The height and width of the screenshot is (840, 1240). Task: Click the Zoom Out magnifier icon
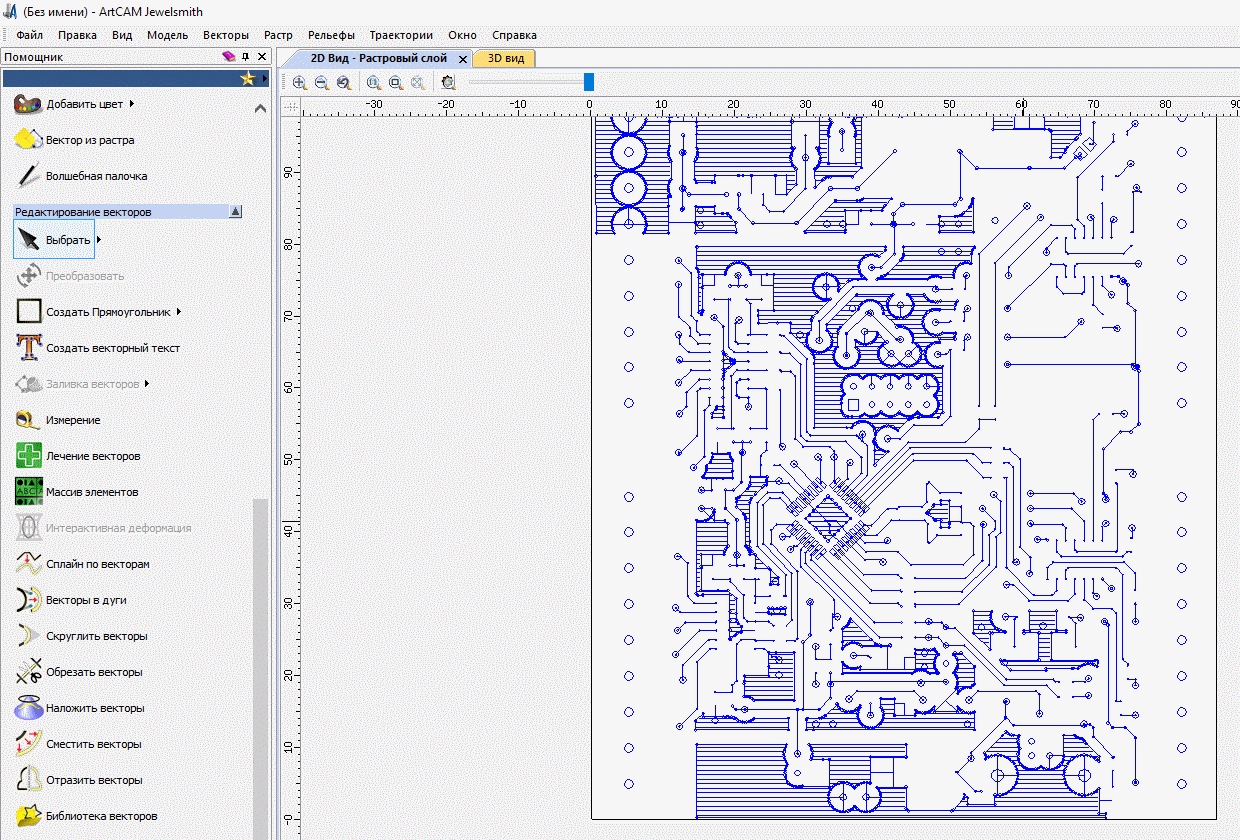(x=321, y=83)
